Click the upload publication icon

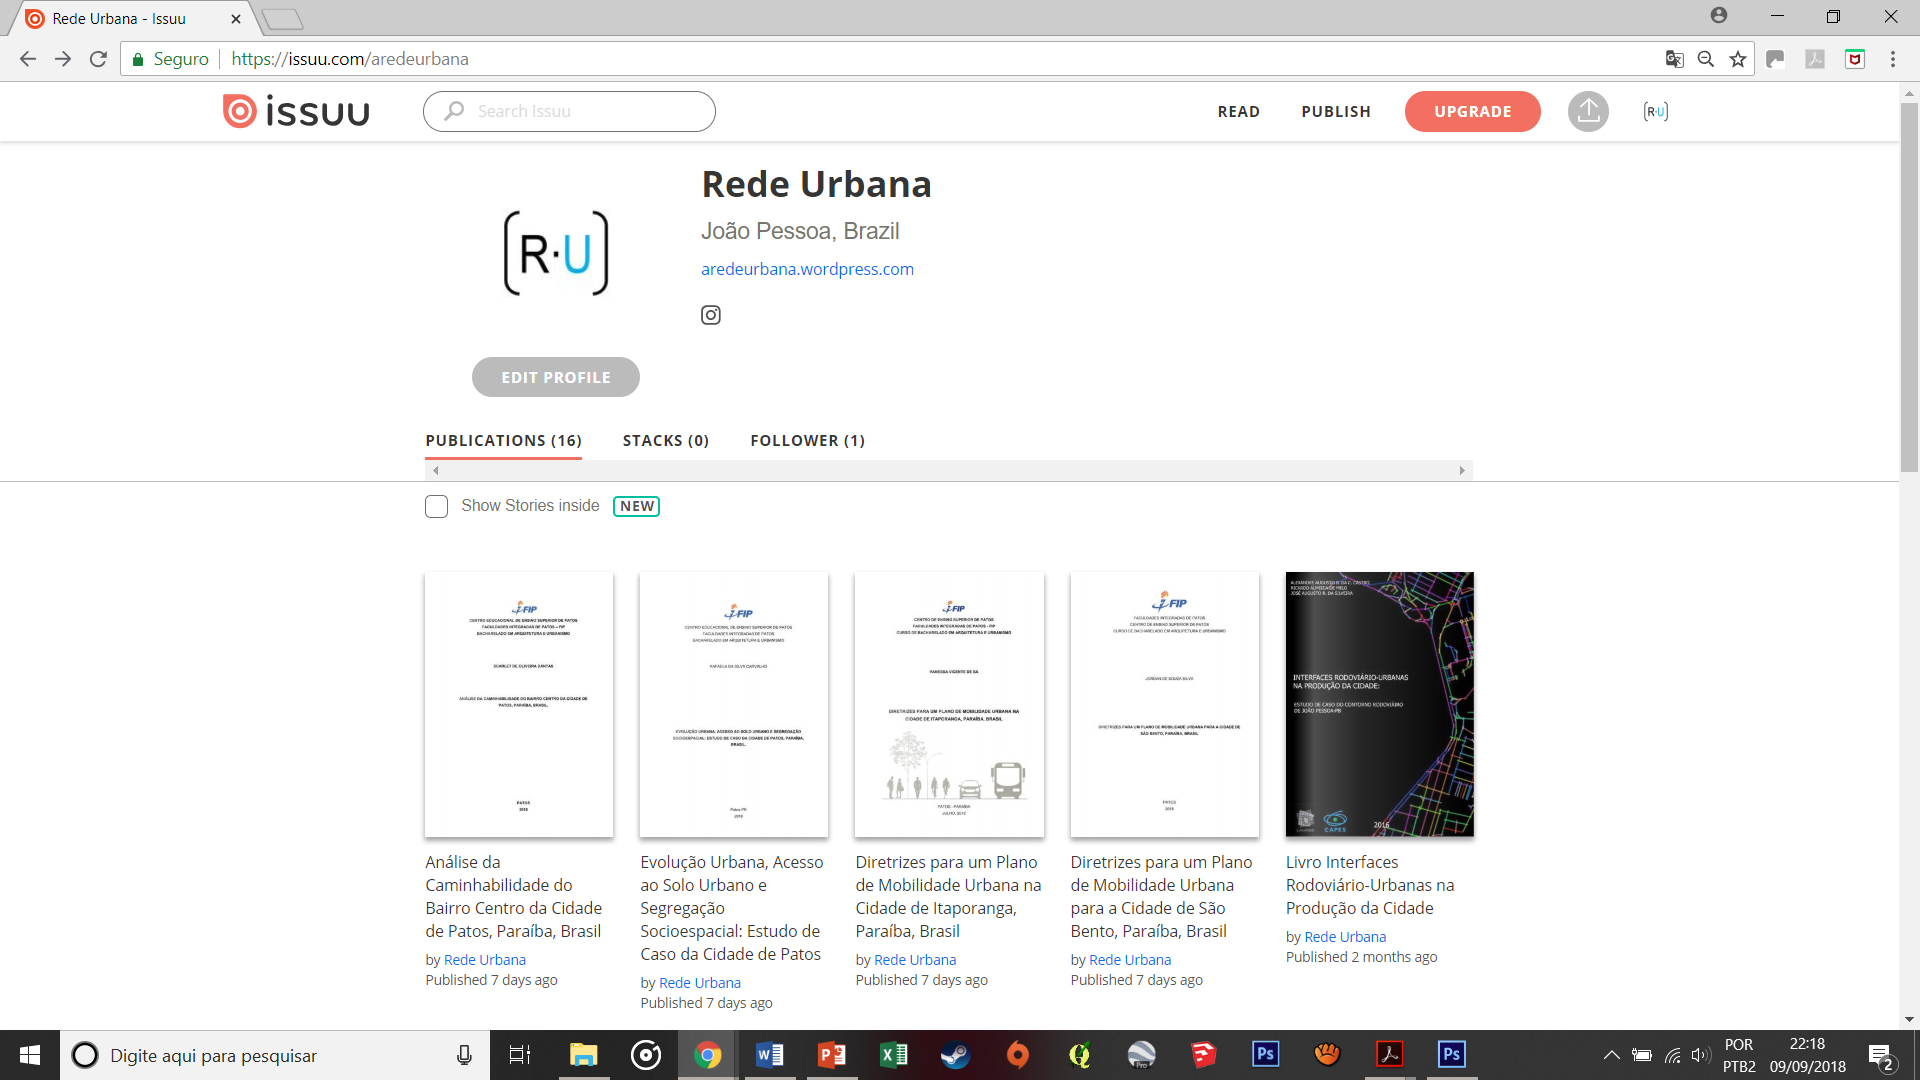coord(1588,111)
